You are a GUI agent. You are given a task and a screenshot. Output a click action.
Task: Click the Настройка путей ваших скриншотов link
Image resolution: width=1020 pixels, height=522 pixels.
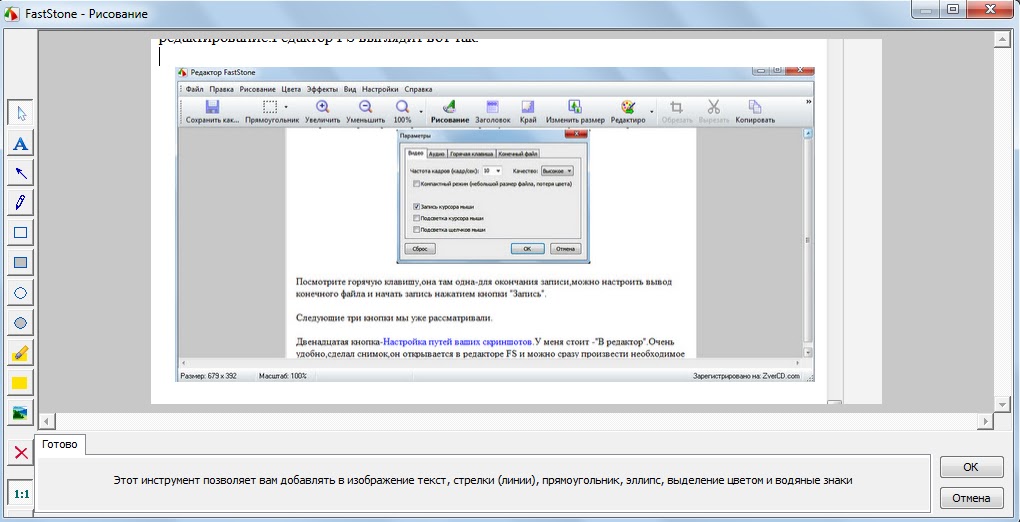pyautogui.click(x=458, y=341)
